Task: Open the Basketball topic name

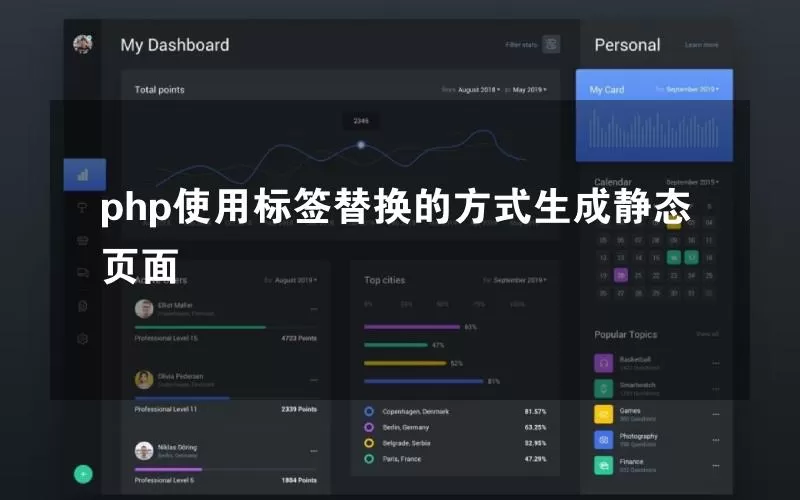Action: 635,359
